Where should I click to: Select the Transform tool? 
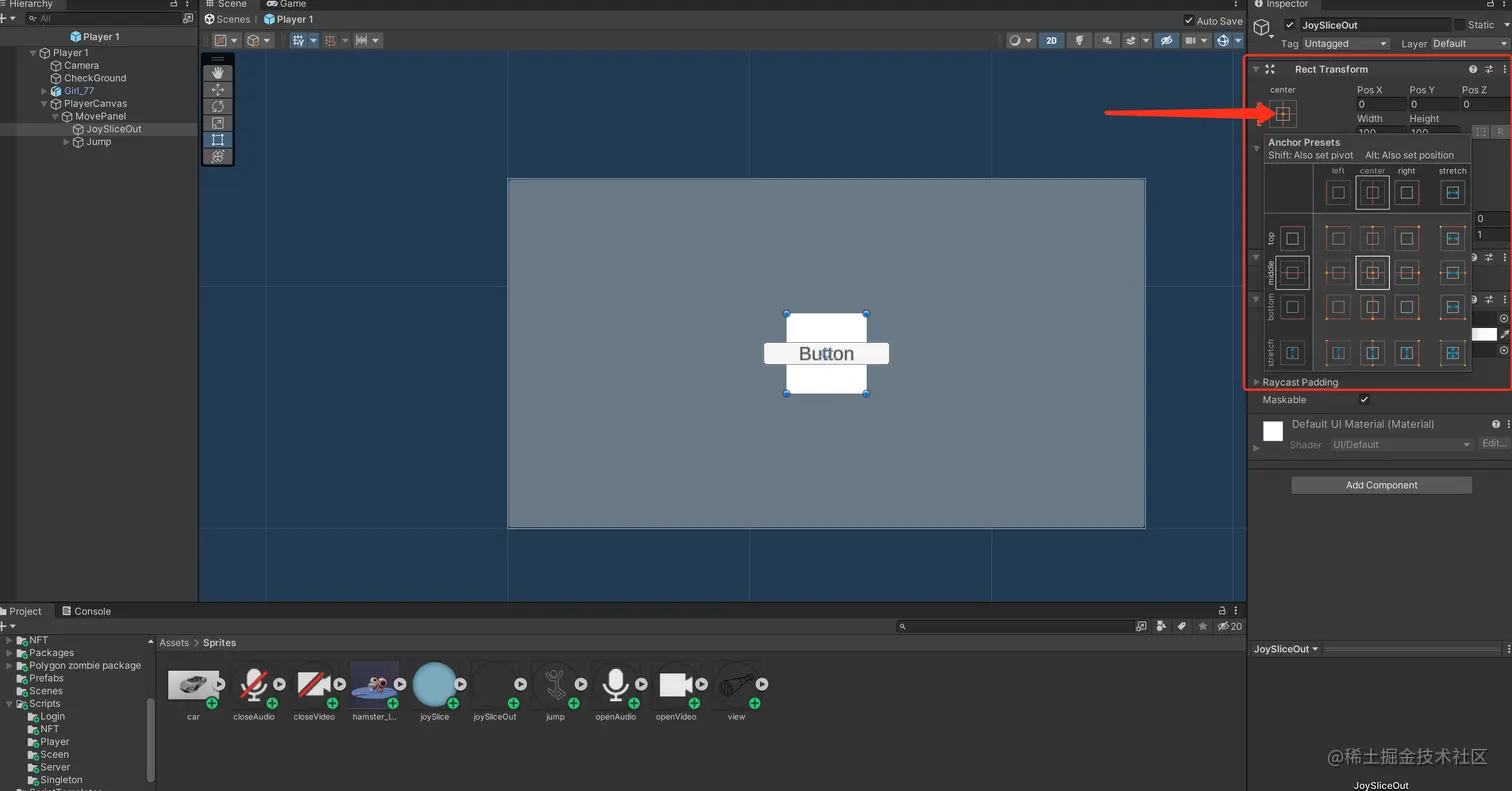pos(217,157)
